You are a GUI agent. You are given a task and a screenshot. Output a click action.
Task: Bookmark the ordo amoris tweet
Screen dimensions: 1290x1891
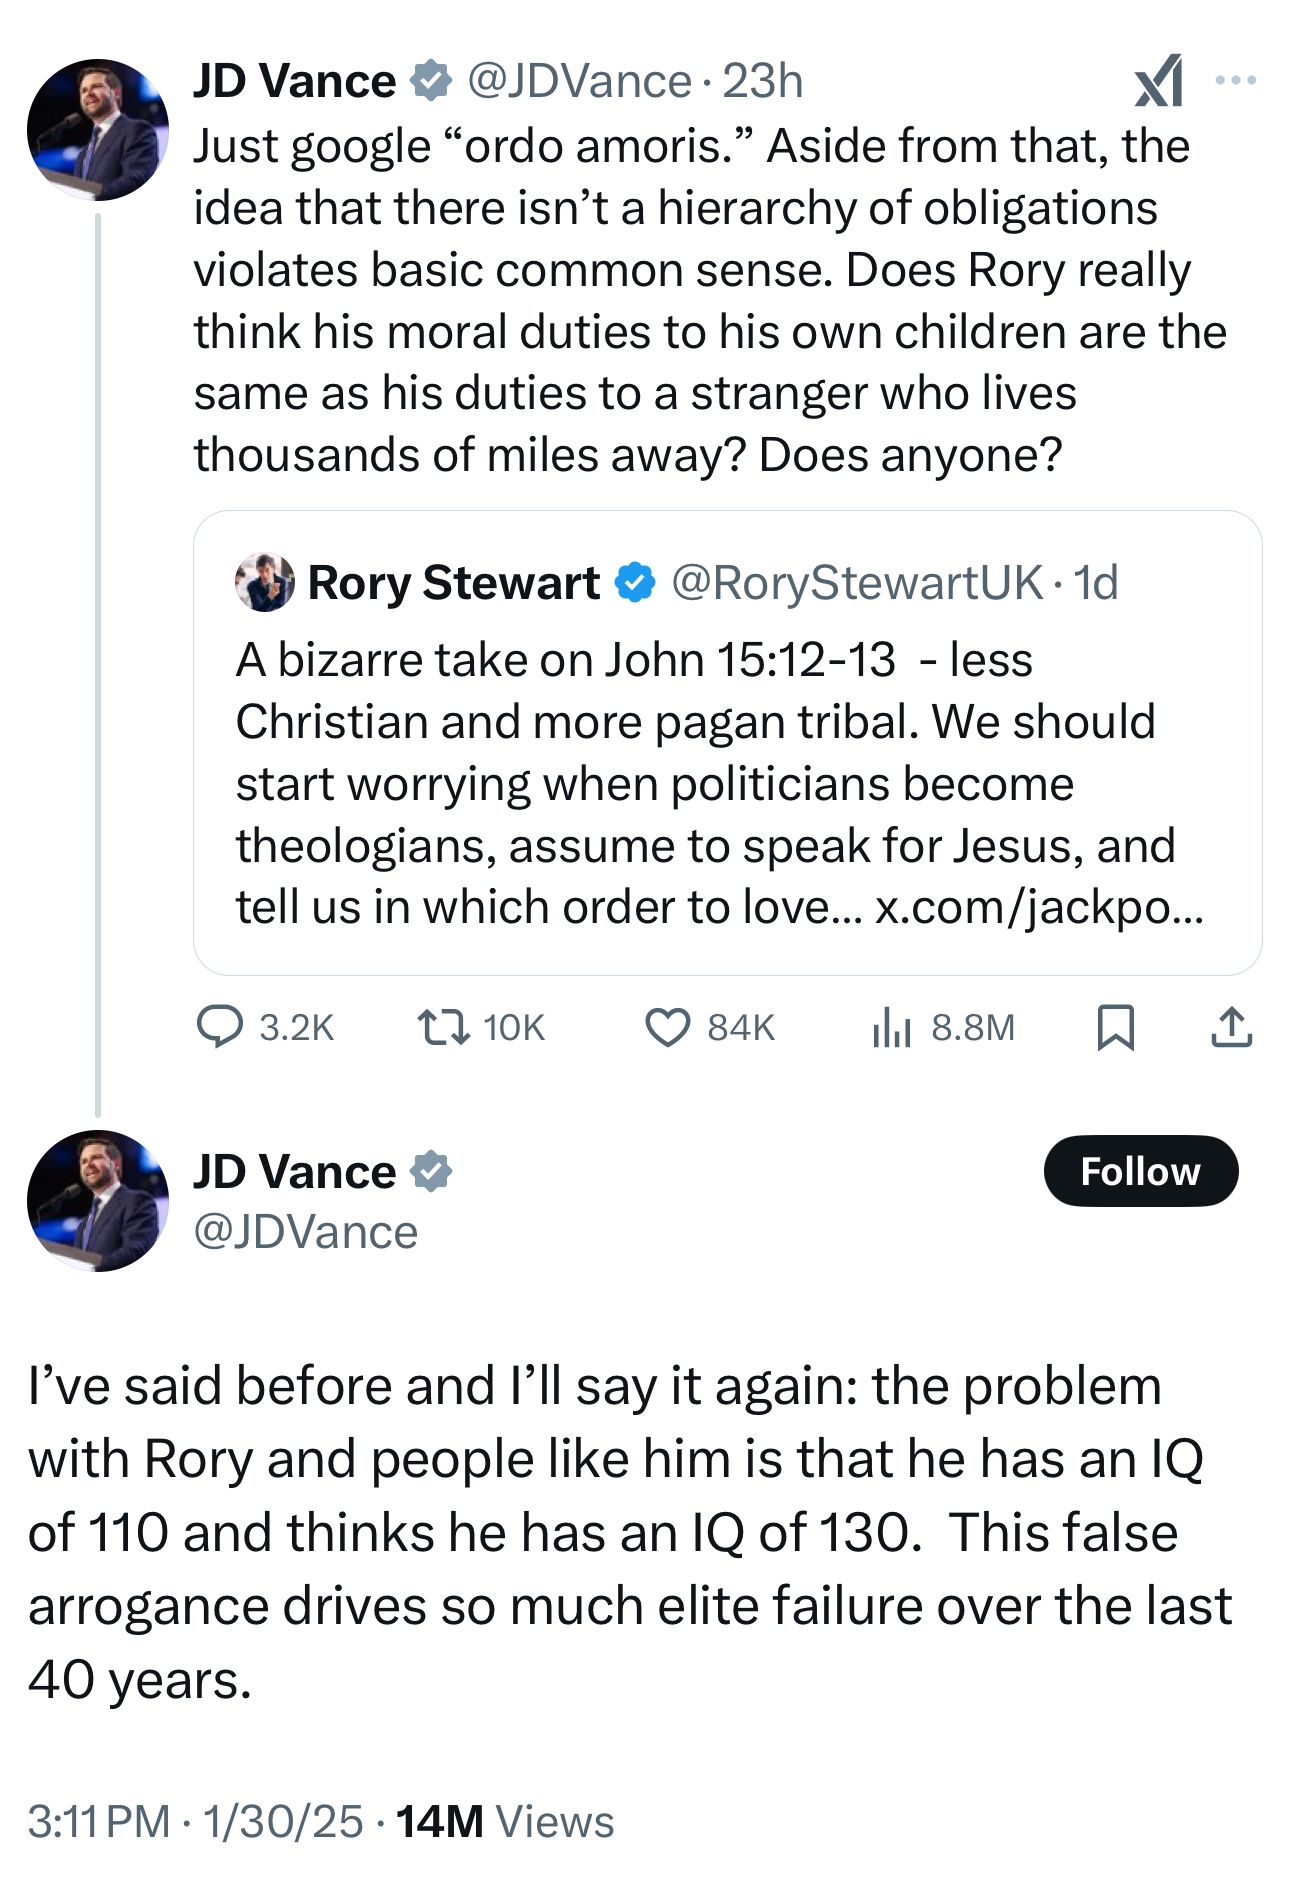[1115, 1027]
